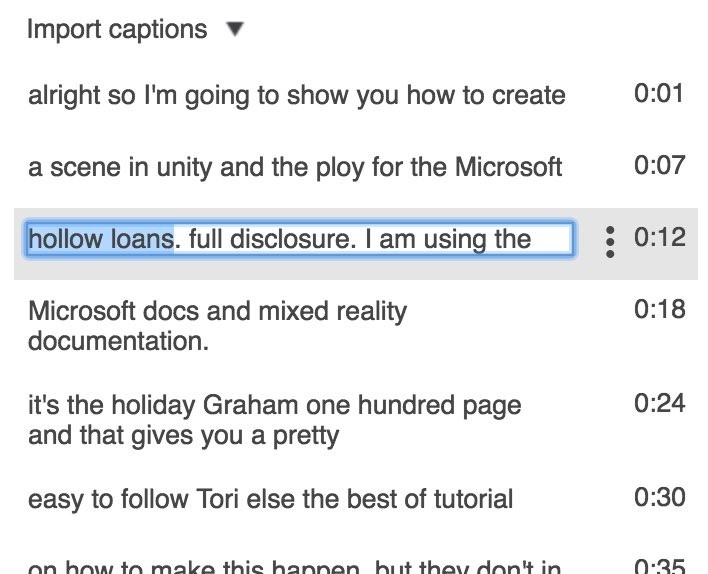This screenshot has height=574, width=708.
Task: Jump to the 0:07 timestamp
Action: [x=659, y=165]
